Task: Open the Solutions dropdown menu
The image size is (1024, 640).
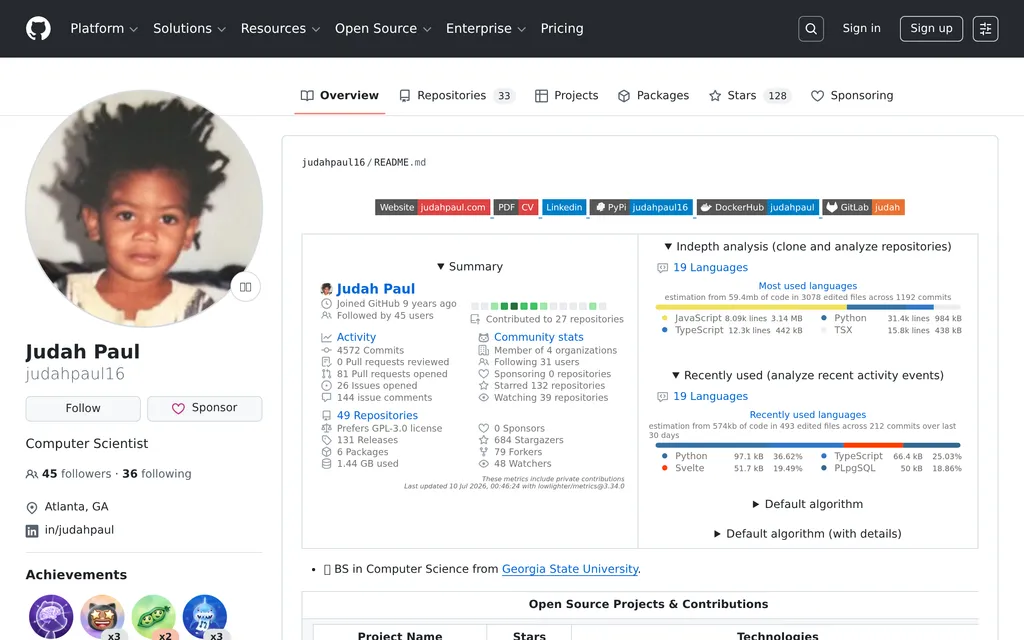Action: 189,29
